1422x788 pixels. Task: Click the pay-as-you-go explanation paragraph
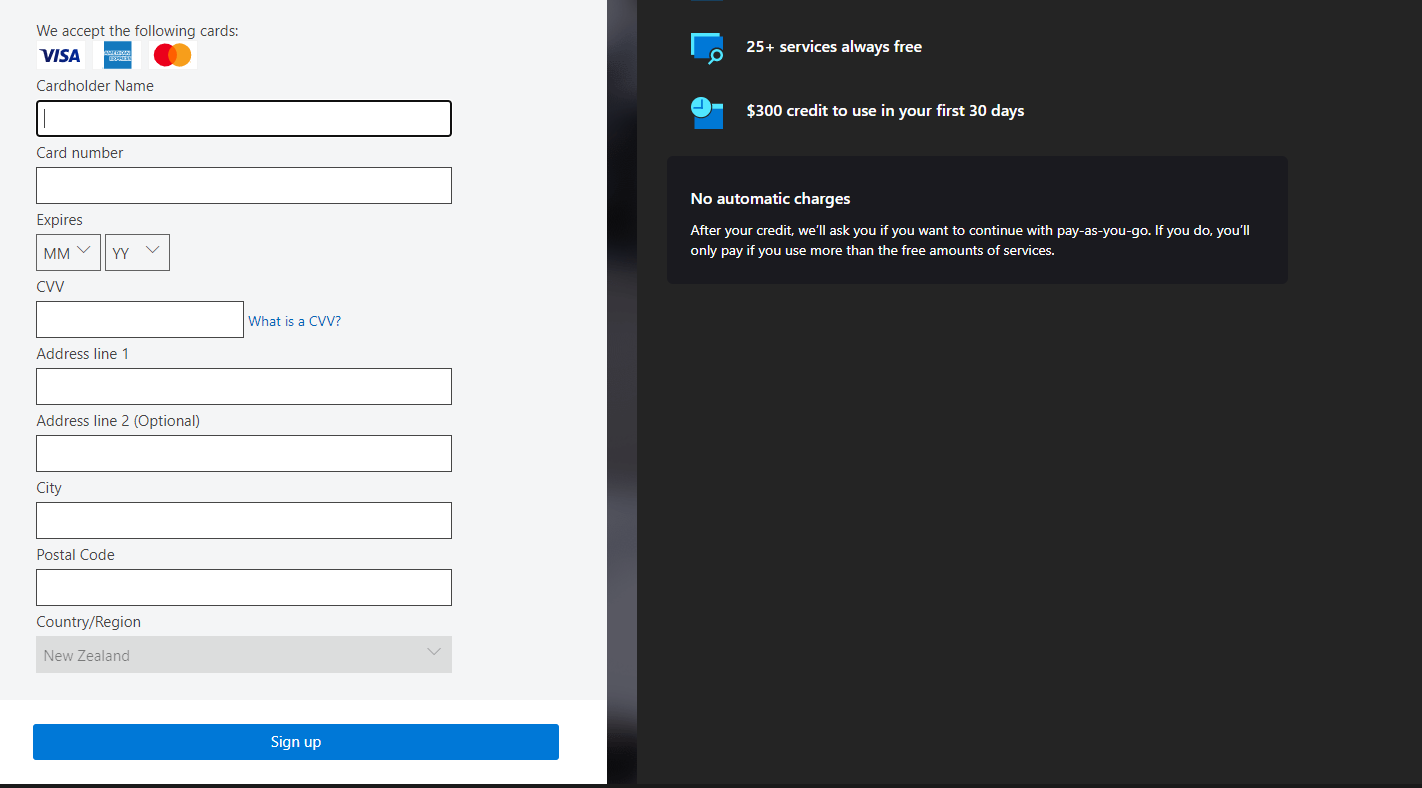click(970, 240)
